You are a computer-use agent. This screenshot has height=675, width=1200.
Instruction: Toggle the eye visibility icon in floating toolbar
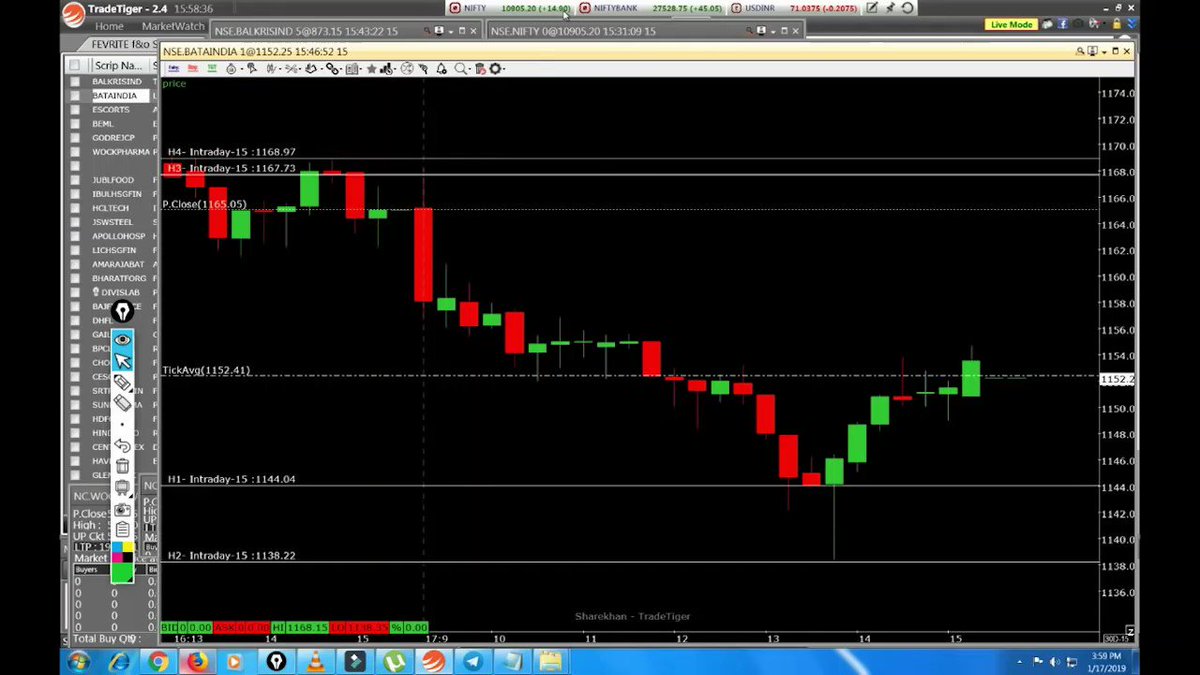coord(122,339)
